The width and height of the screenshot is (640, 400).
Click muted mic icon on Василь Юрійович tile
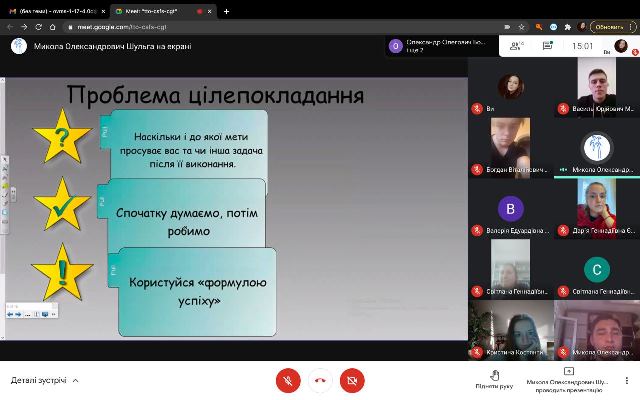pyautogui.click(x=563, y=109)
